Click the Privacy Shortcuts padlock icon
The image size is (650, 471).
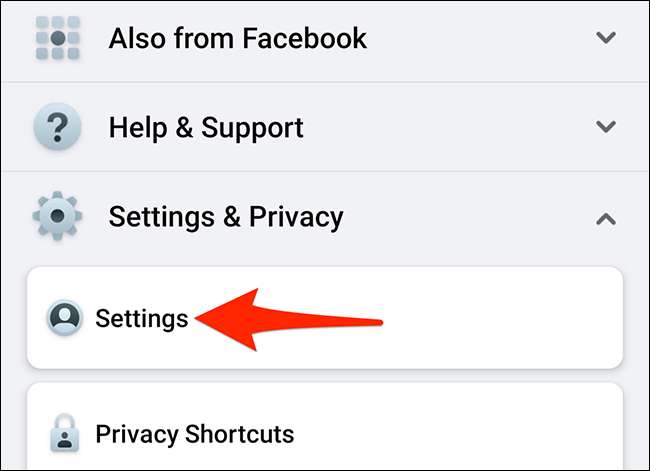tap(64, 433)
